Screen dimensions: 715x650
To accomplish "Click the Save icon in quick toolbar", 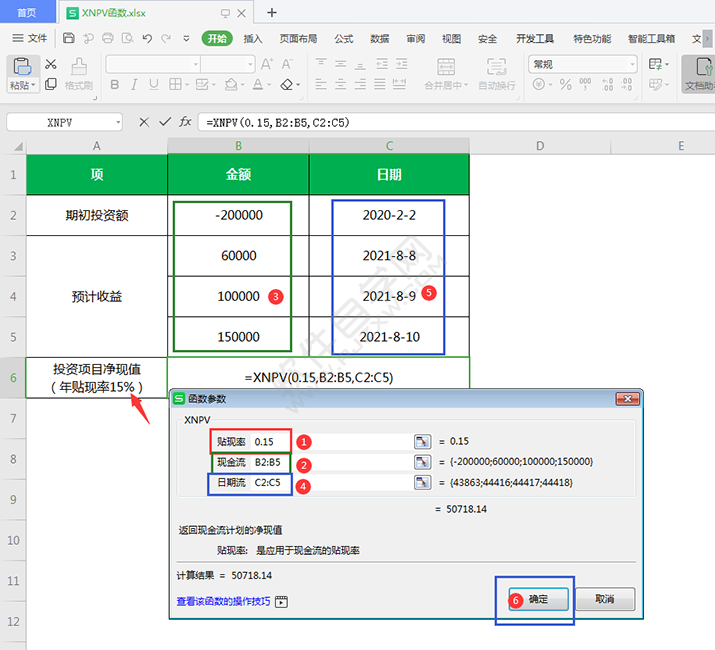I will [x=68, y=38].
